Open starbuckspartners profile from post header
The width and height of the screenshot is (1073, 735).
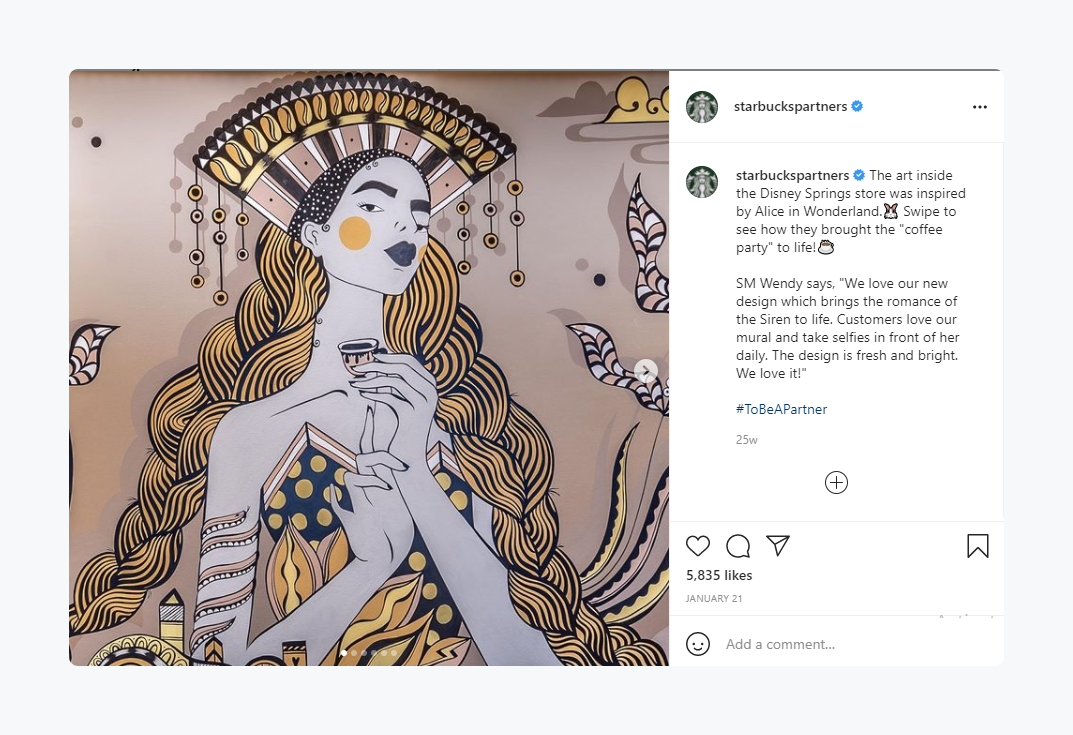pos(790,107)
